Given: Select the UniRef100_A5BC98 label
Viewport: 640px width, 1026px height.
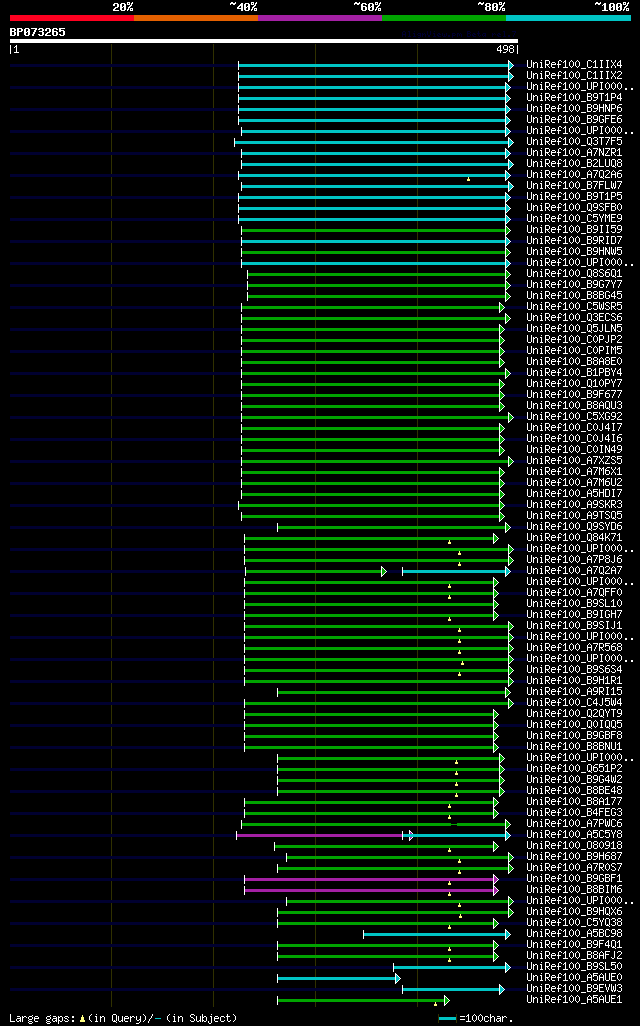Looking at the screenshot, I should [x=575, y=934].
